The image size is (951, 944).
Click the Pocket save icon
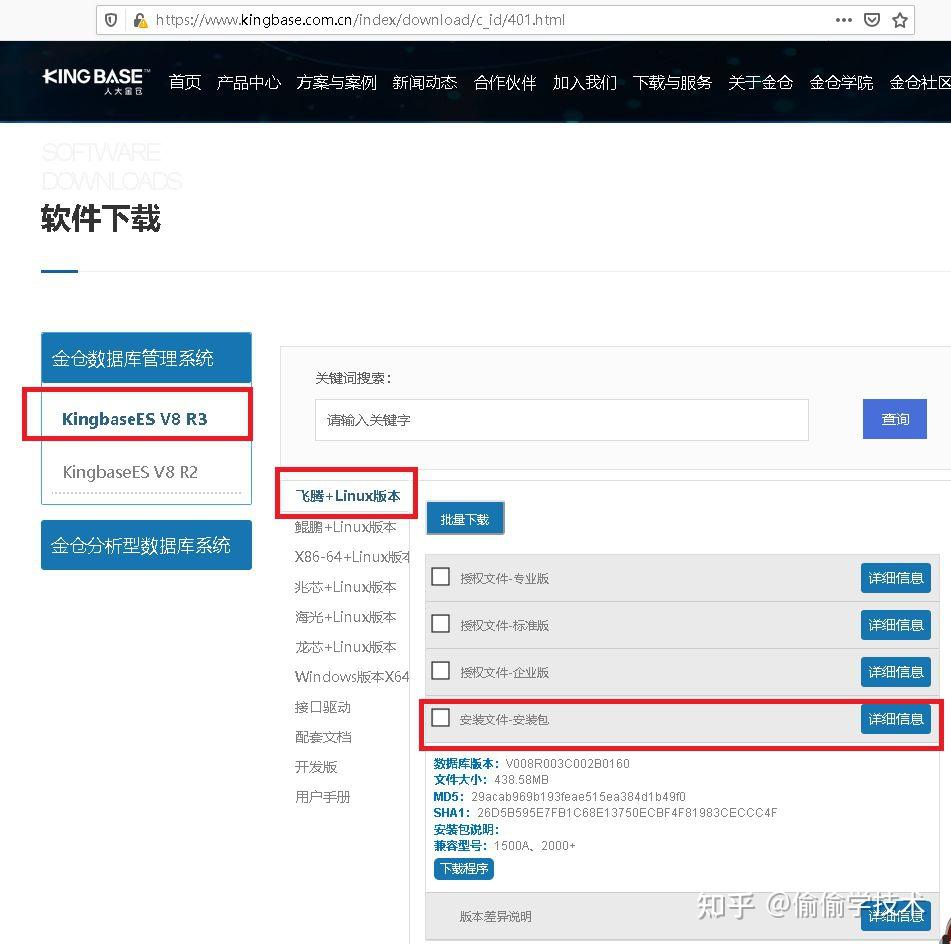(x=872, y=20)
